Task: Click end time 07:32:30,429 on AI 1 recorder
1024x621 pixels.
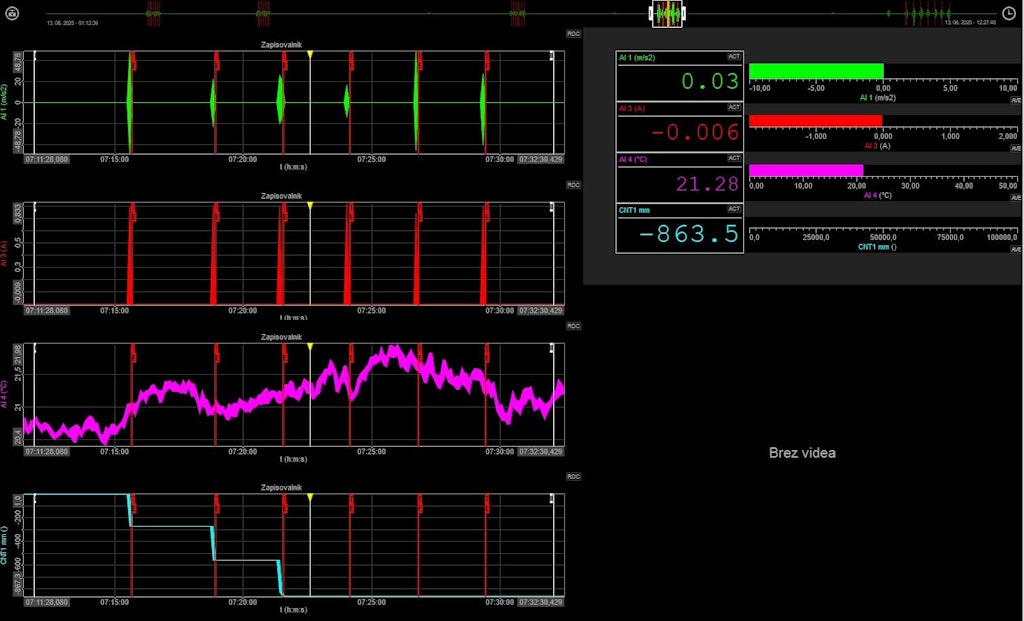Action: pos(541,159)
